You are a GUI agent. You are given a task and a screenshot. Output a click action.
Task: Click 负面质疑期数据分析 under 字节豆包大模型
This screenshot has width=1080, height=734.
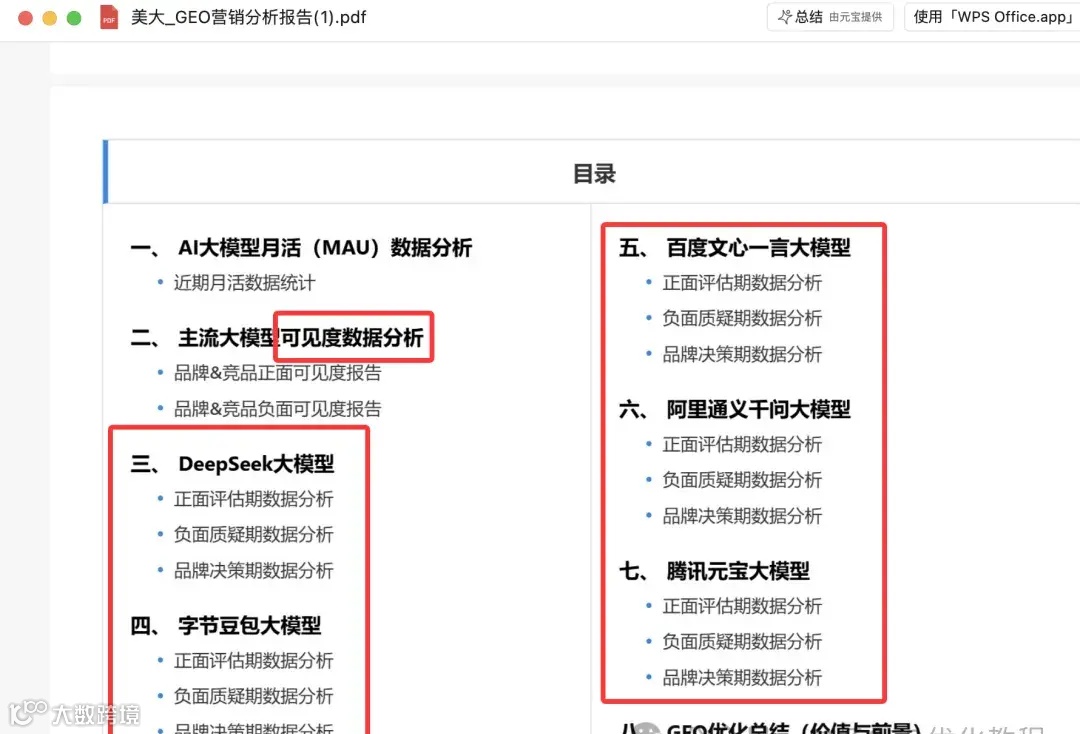coord(253,696)
